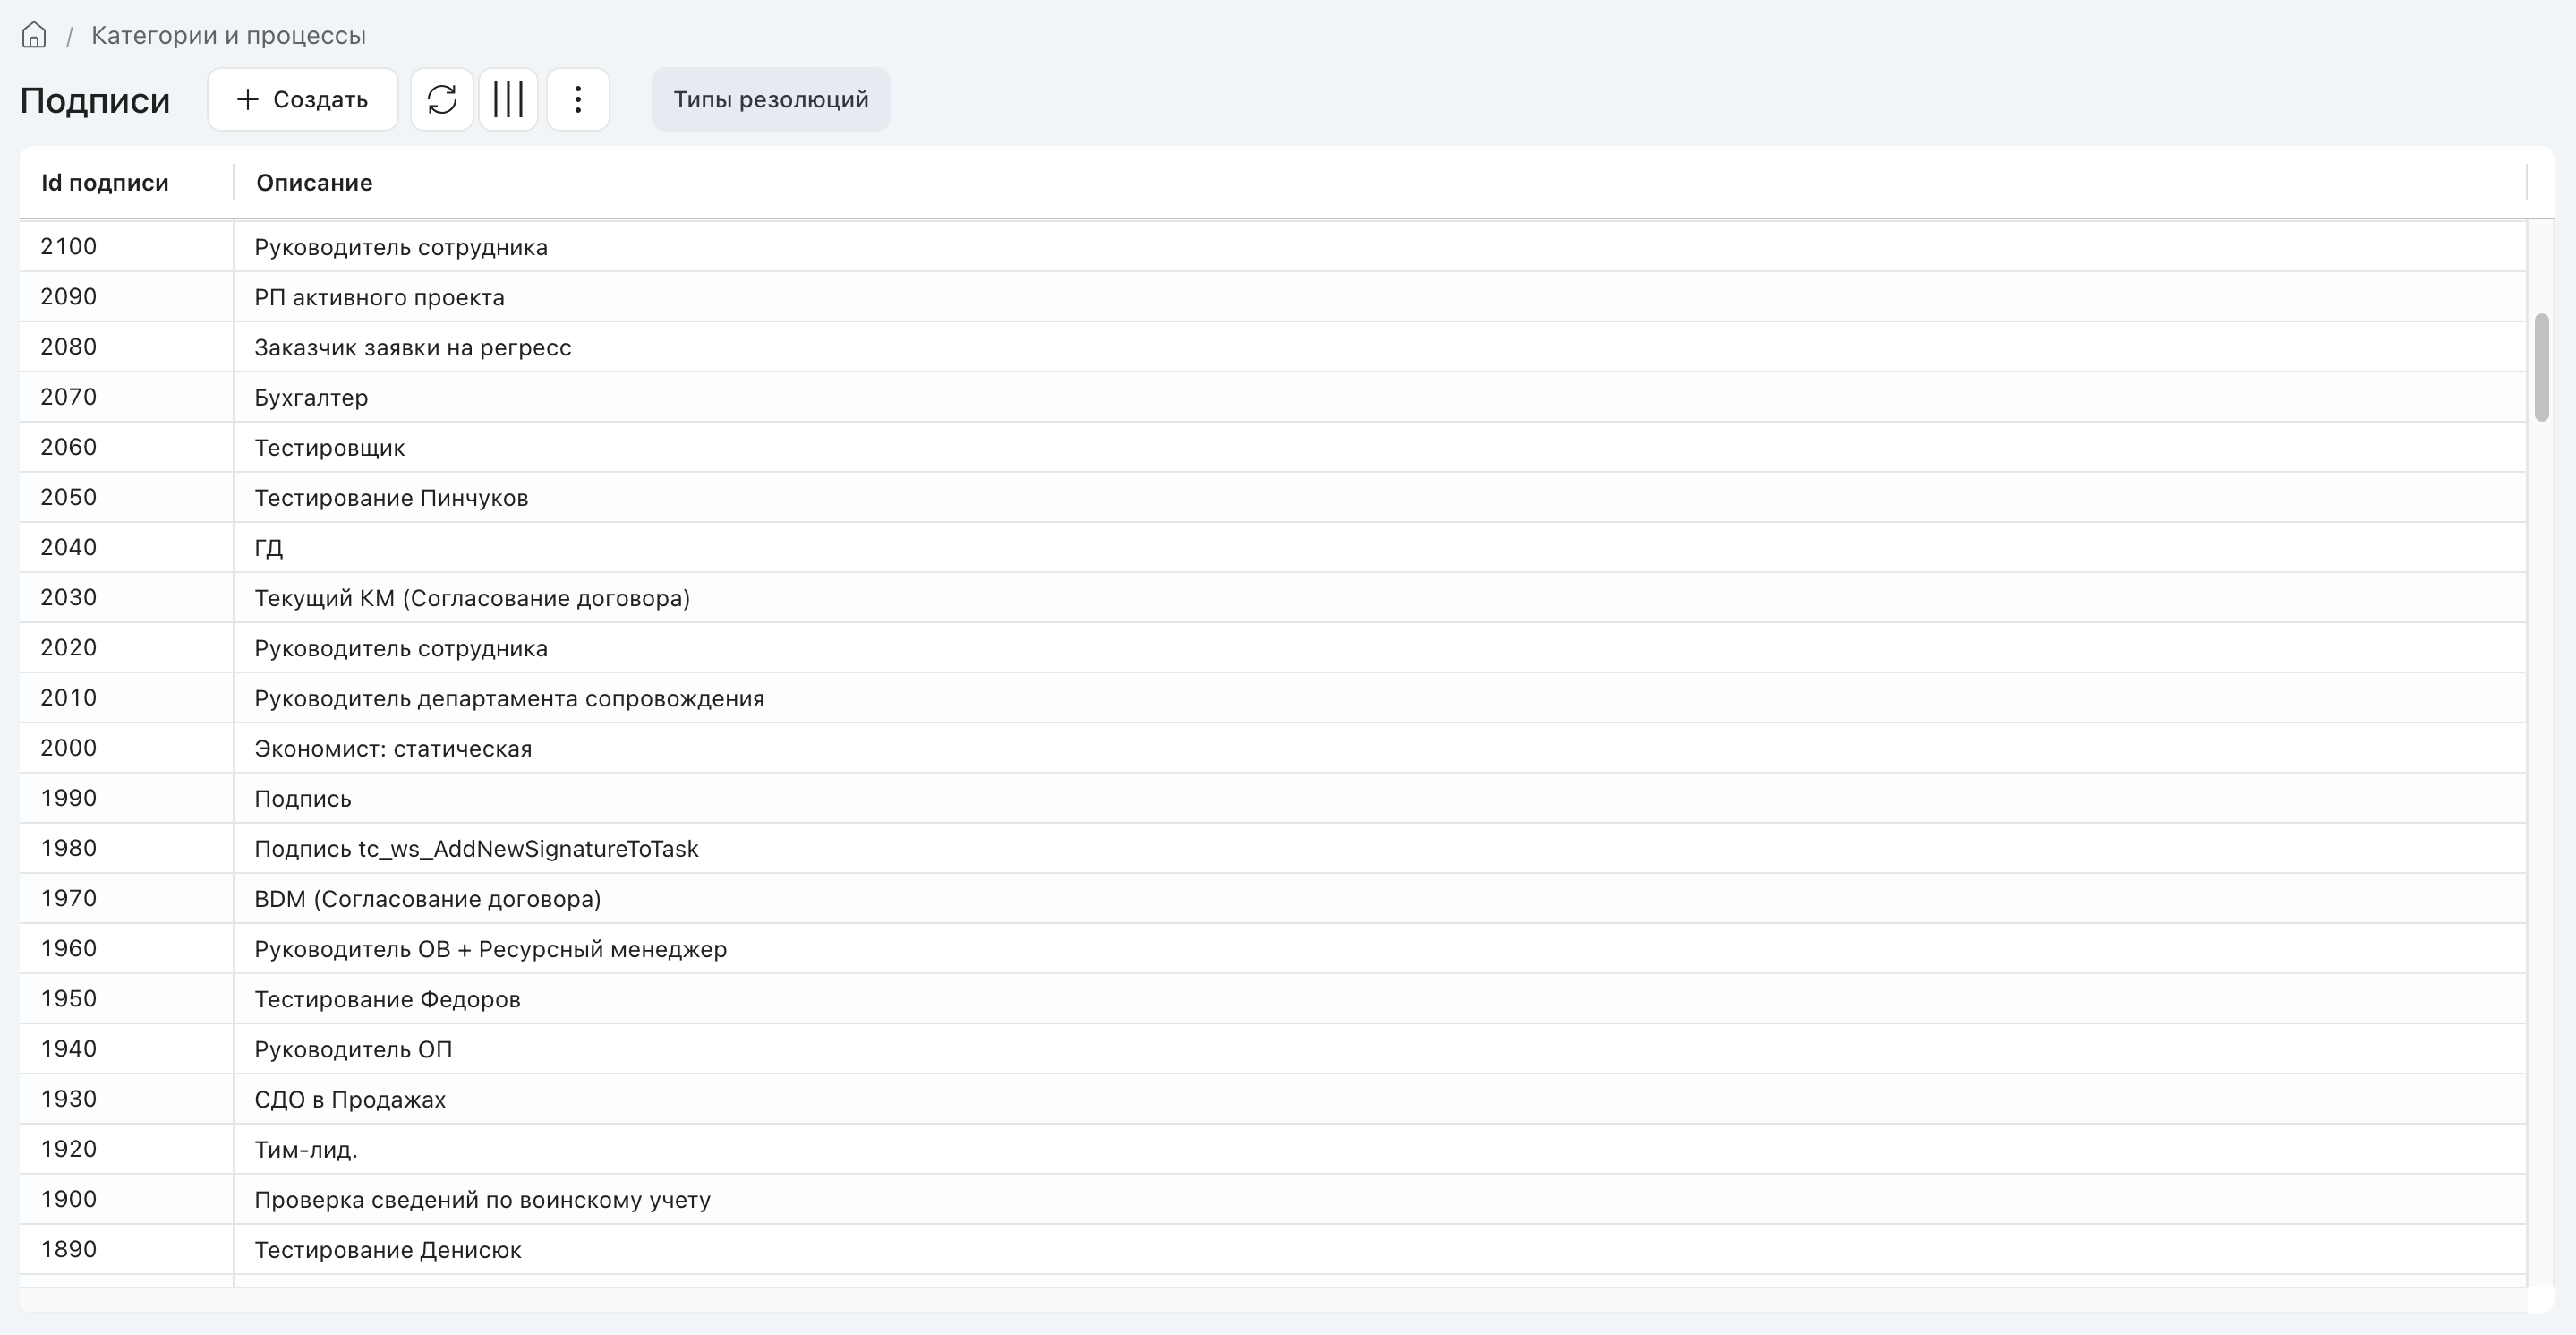The width and height of the screenshot is (2576, 1335).
Task: Select Тестирование Пинчуков row
Action: [1272, 497]
